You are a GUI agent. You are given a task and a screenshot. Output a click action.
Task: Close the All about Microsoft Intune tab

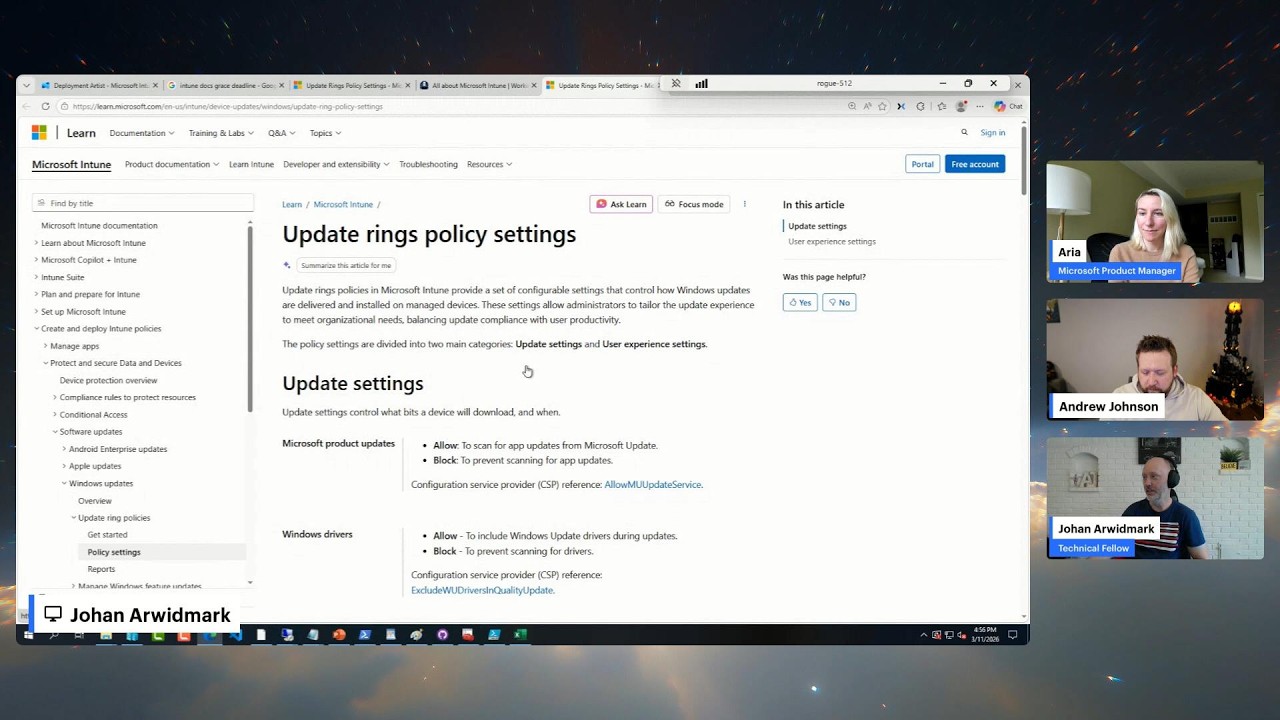[x=534, y=85]
